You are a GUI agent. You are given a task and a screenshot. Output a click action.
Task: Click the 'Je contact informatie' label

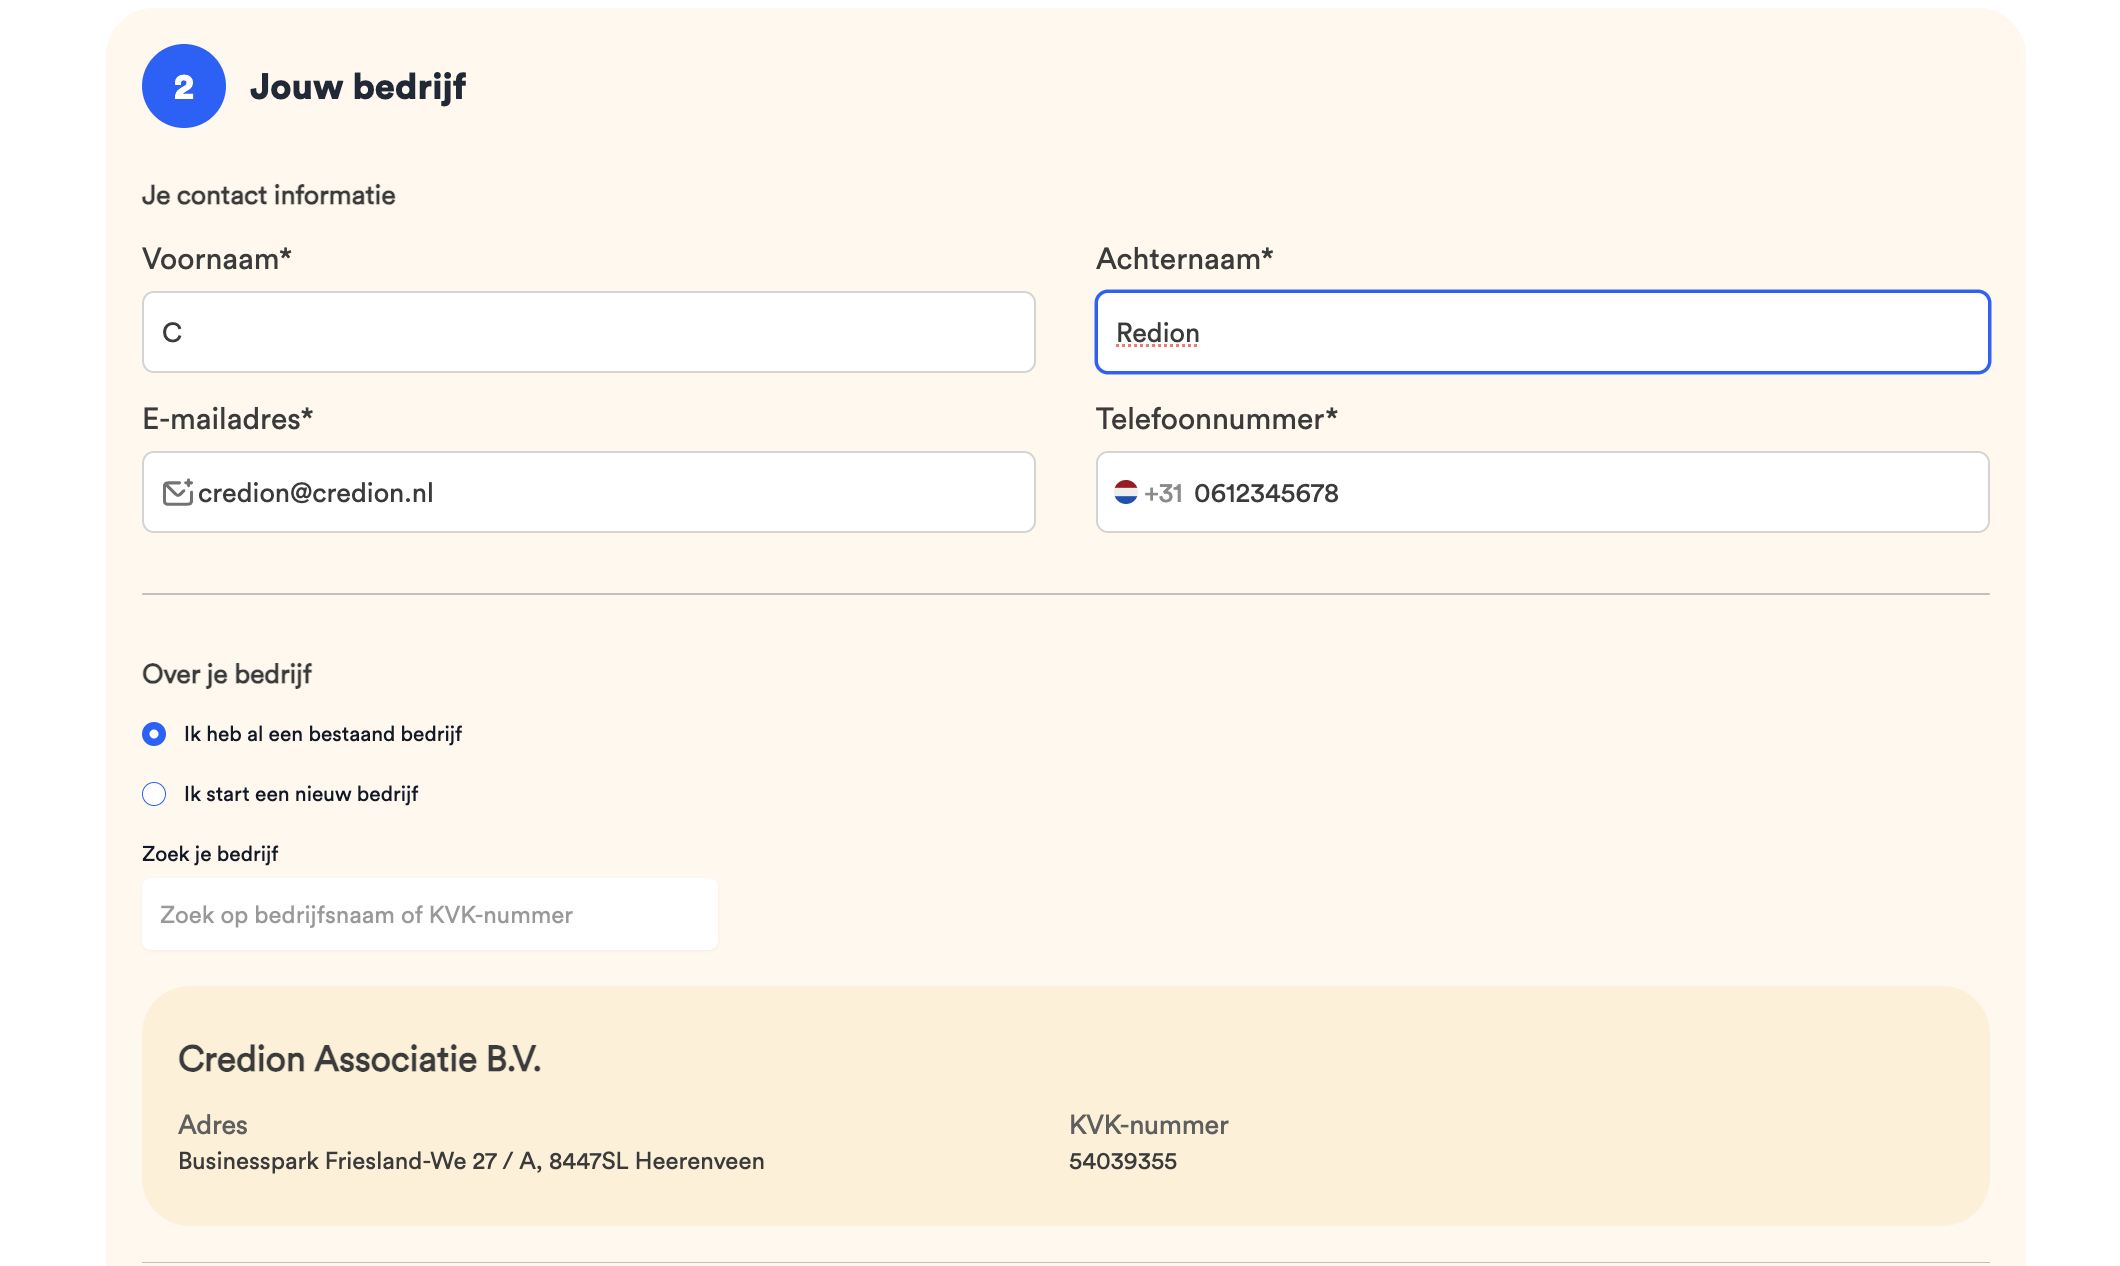click(268, 195)
